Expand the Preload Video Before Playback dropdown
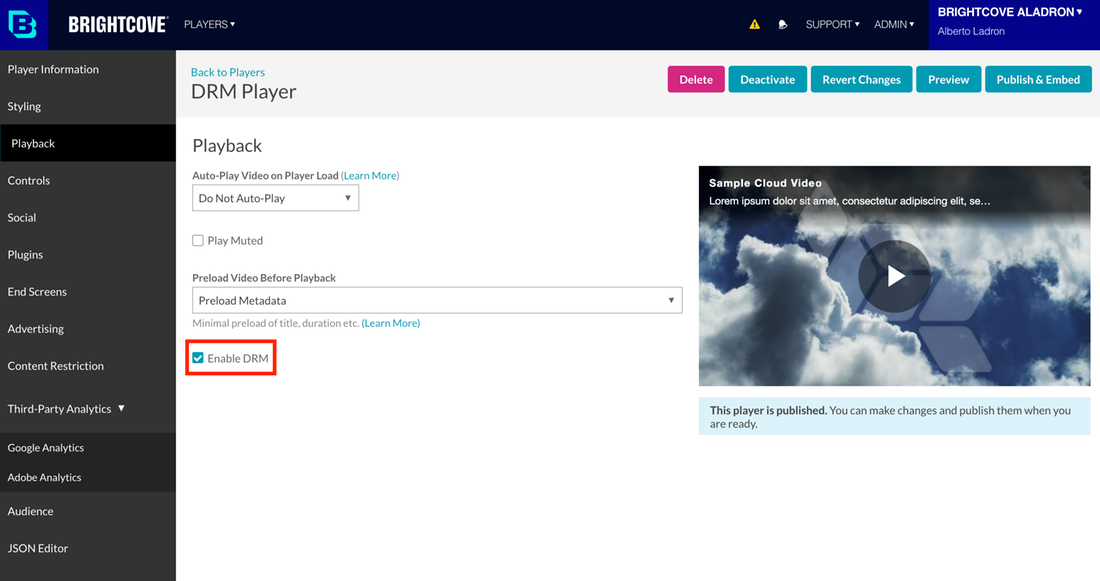This screenshot has width=1100, height=581. [x=437, y=300]
